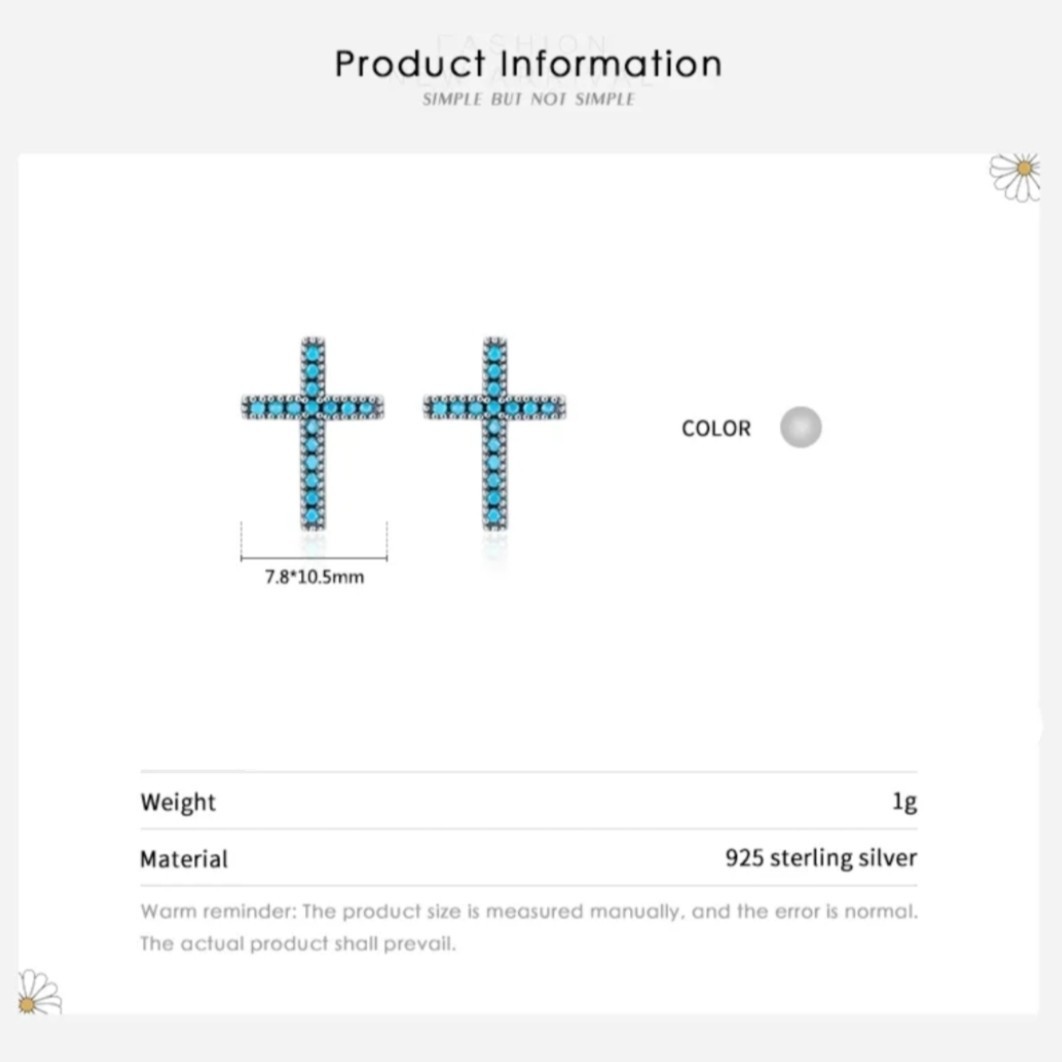The height and width of the screenshot is (1062, 1062).
Task: Click the 925 sterling silver value
Action: click(x=821, y=858)
